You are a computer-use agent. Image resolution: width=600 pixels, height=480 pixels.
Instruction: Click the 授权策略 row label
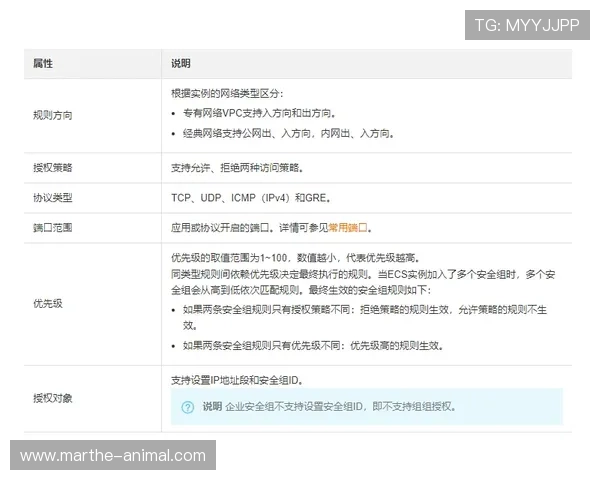(x=53, y=168)
